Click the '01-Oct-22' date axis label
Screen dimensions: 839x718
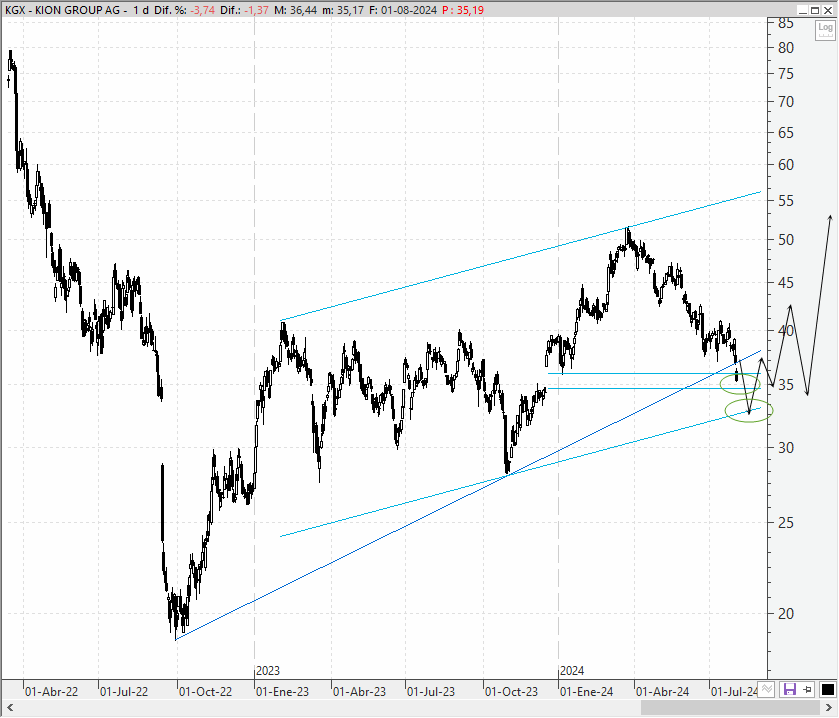(x=205, y=692)
